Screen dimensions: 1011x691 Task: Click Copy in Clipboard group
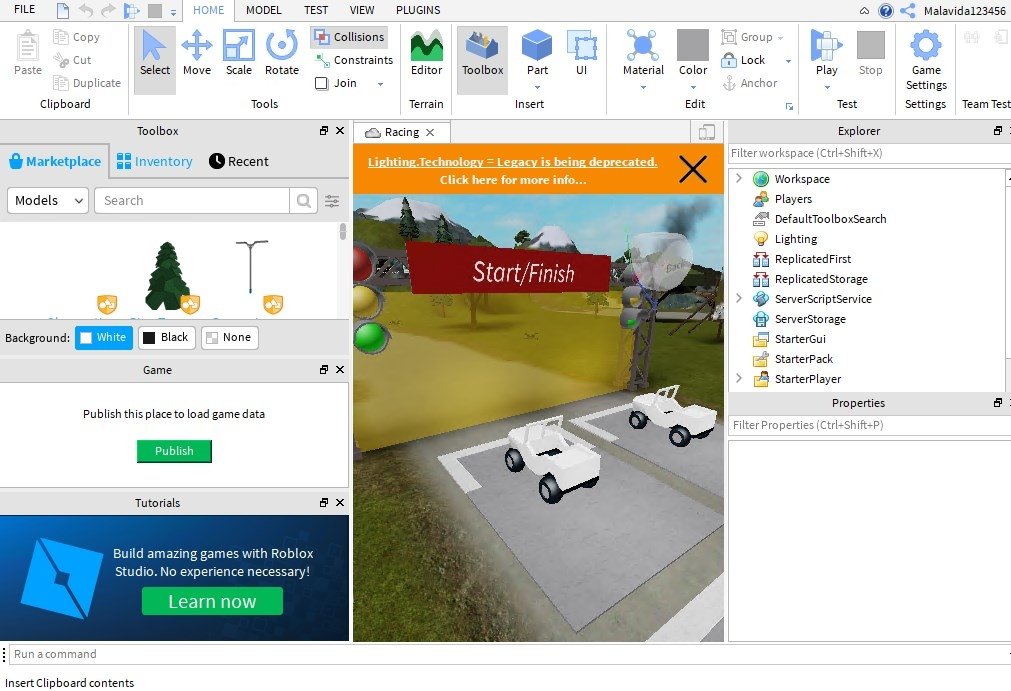tap(77, 37)
